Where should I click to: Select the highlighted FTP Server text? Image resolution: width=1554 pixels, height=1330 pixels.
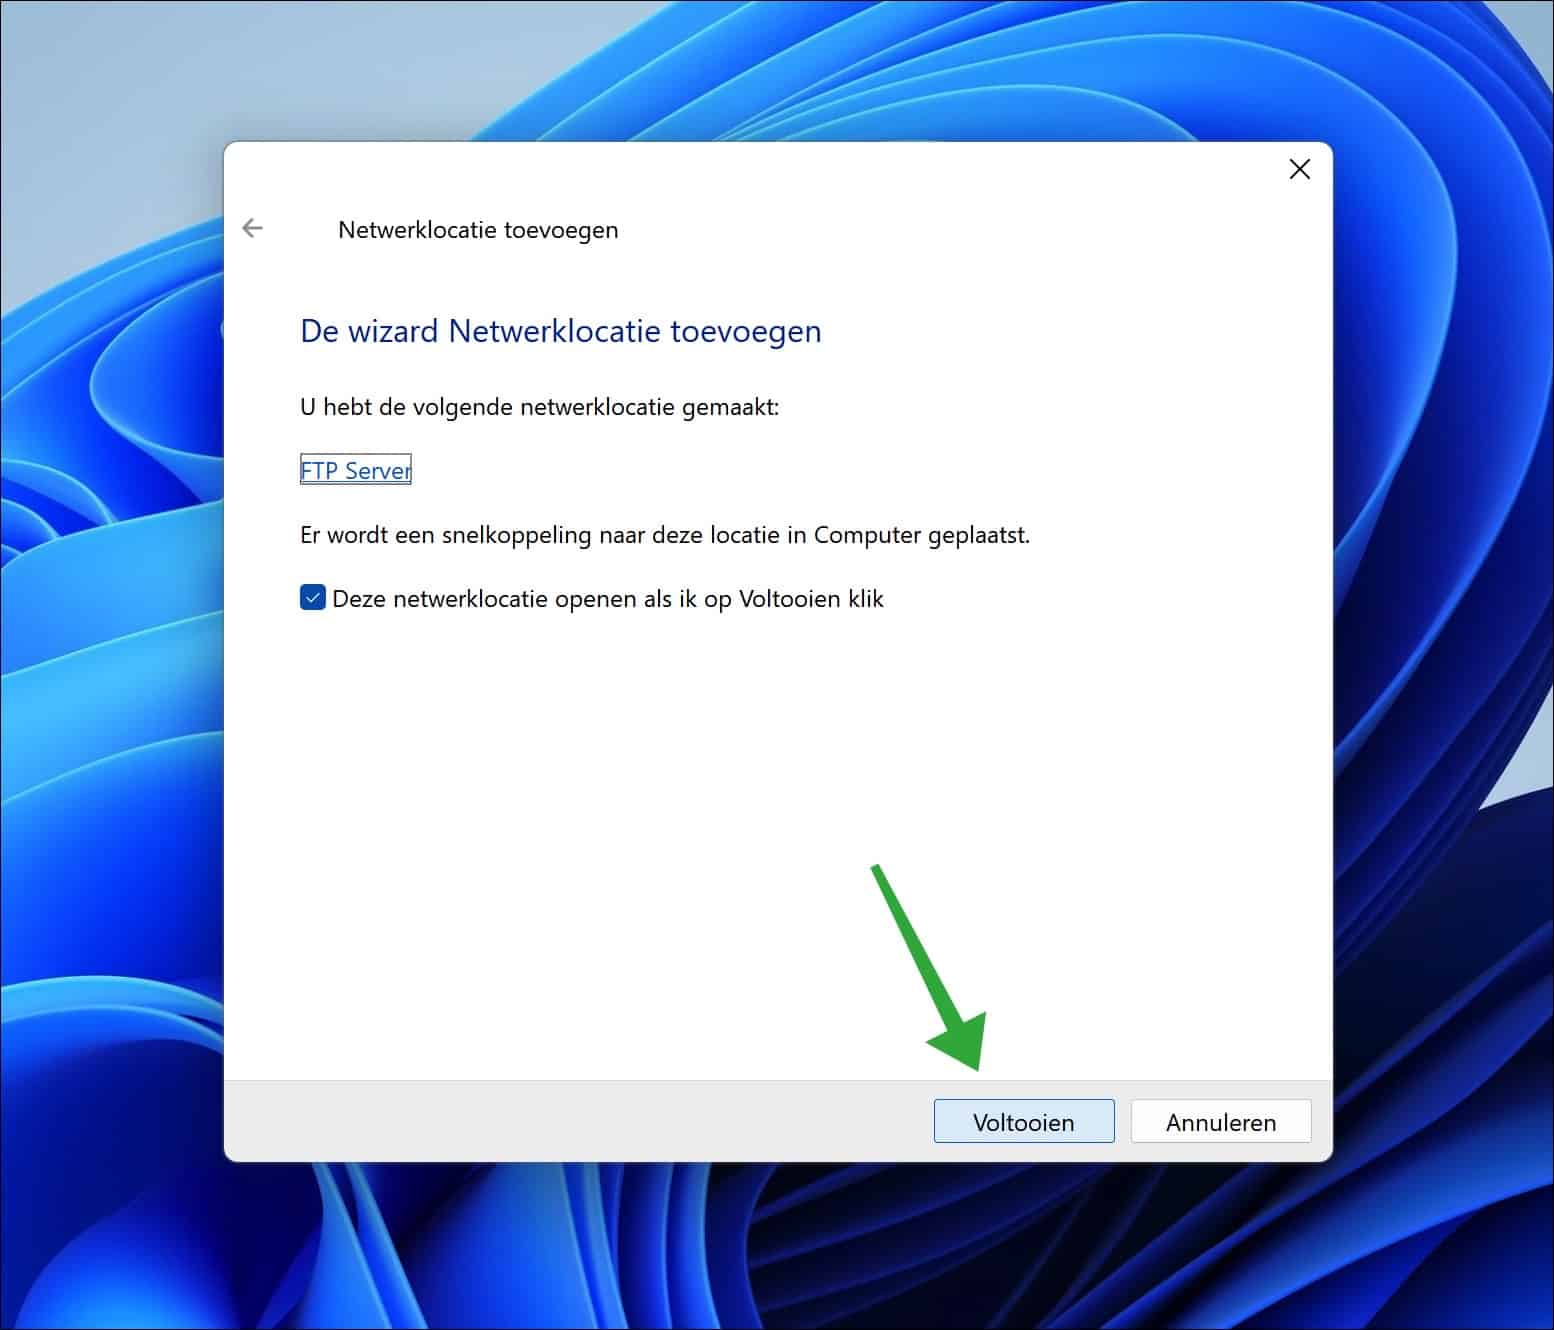(355, 469)
